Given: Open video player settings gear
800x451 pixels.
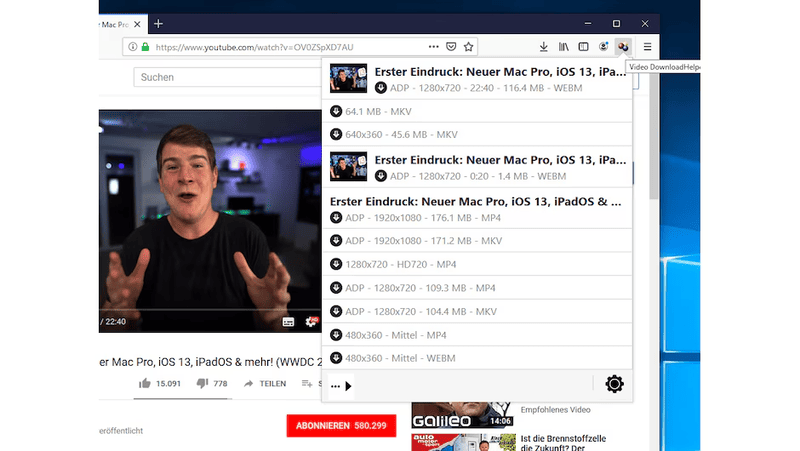Looking at the screenshot, I should click(x=311, y=321).
